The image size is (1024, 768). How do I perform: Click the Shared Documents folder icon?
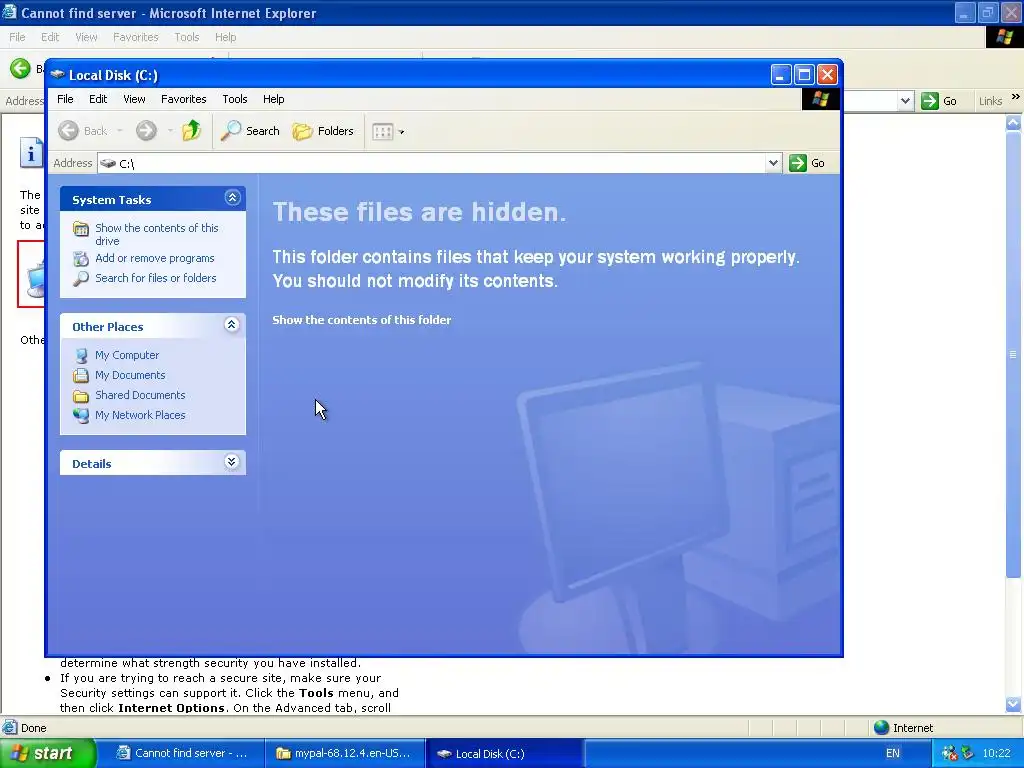(81, 396)
